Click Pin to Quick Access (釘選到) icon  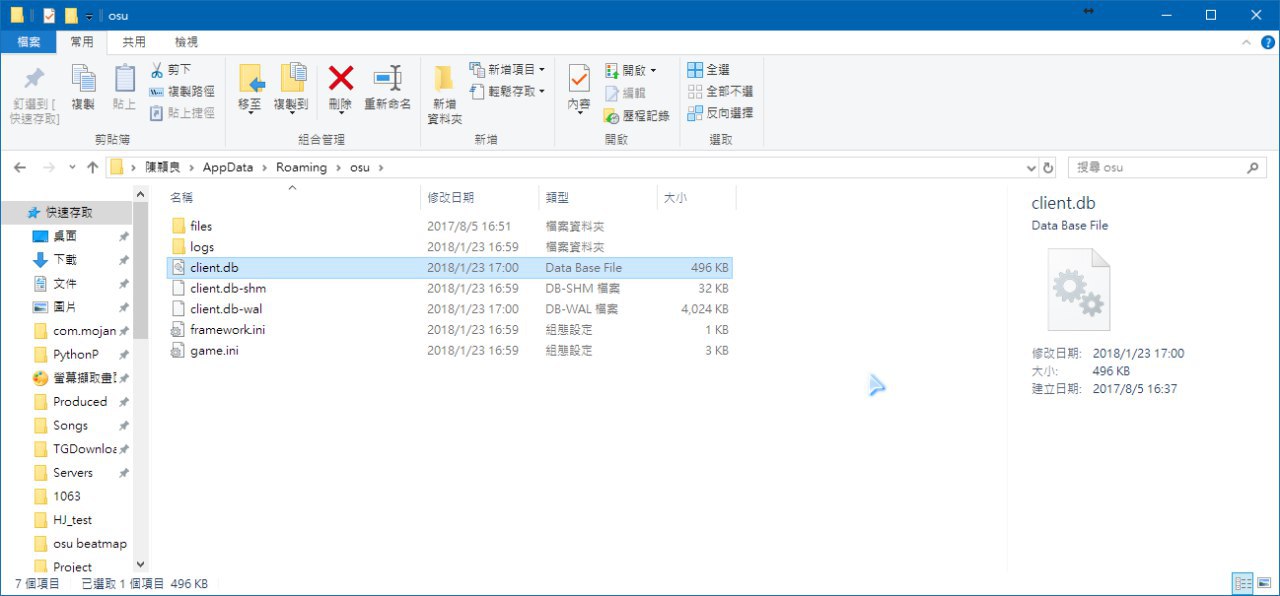tap(34, 79)
